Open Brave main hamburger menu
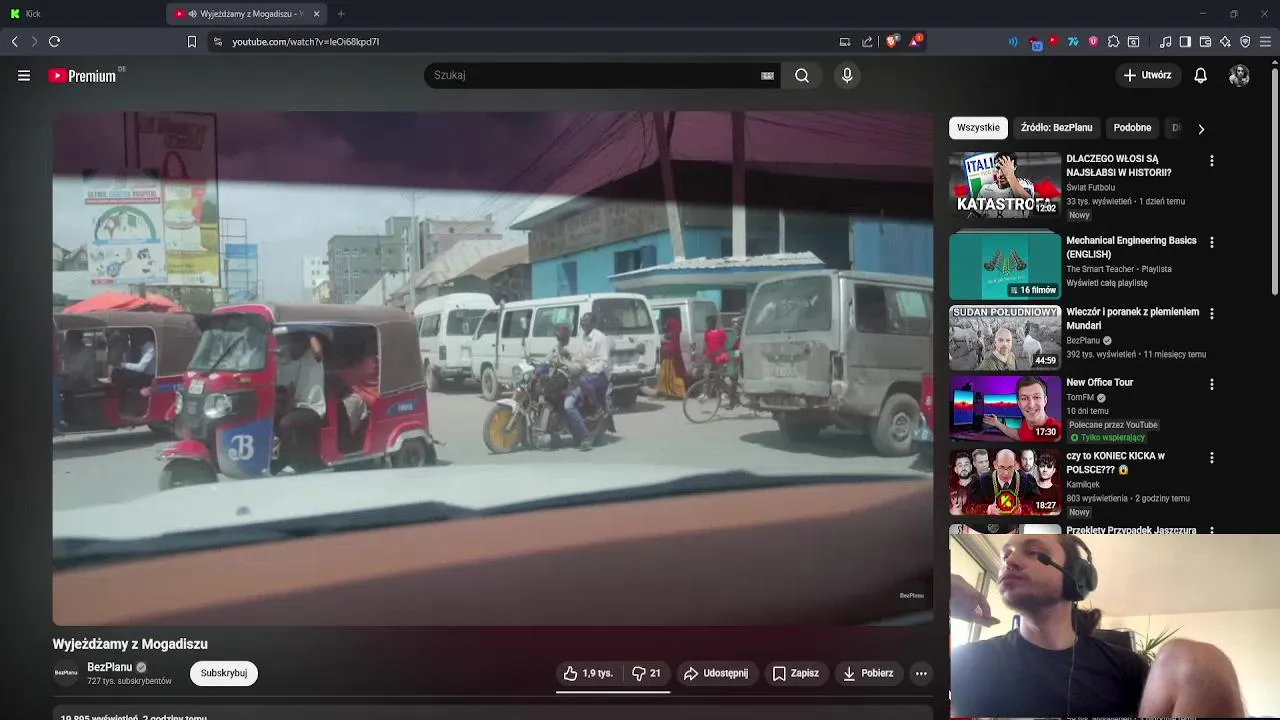The width and height of the screenshot is (1280, 720). coord(1266,41)
